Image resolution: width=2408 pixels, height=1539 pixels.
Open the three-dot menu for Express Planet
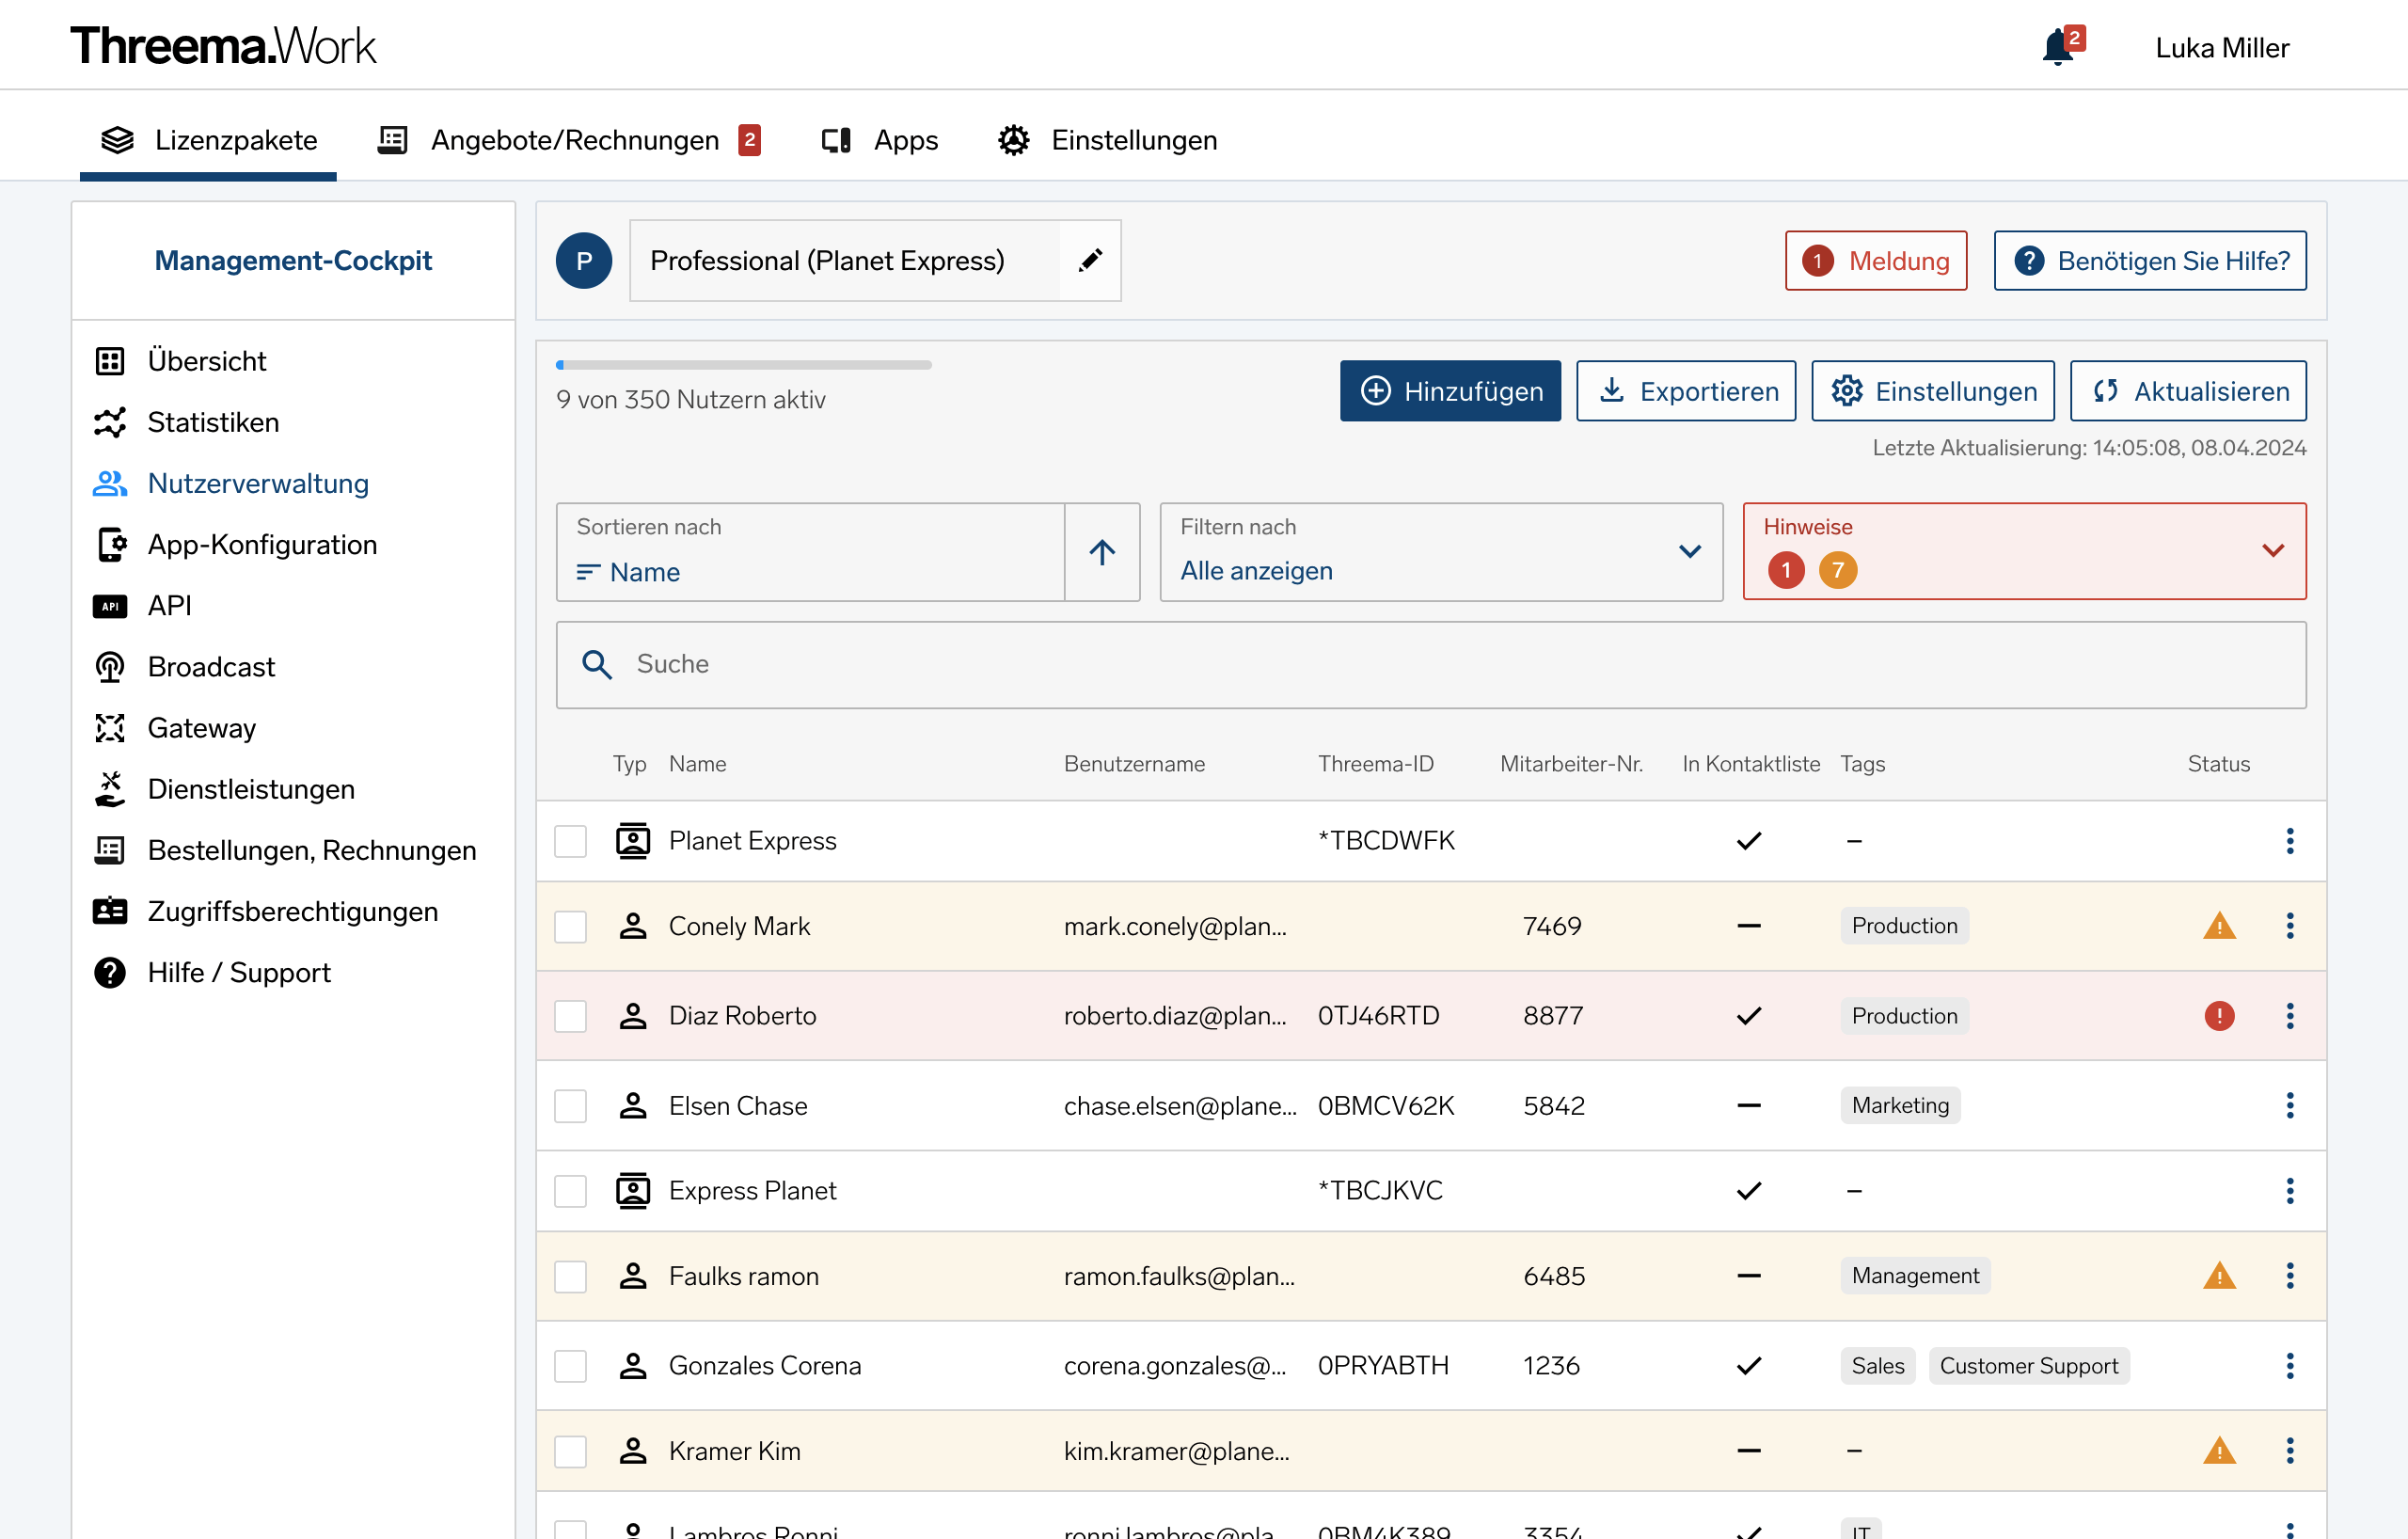pos(2290,1191)
